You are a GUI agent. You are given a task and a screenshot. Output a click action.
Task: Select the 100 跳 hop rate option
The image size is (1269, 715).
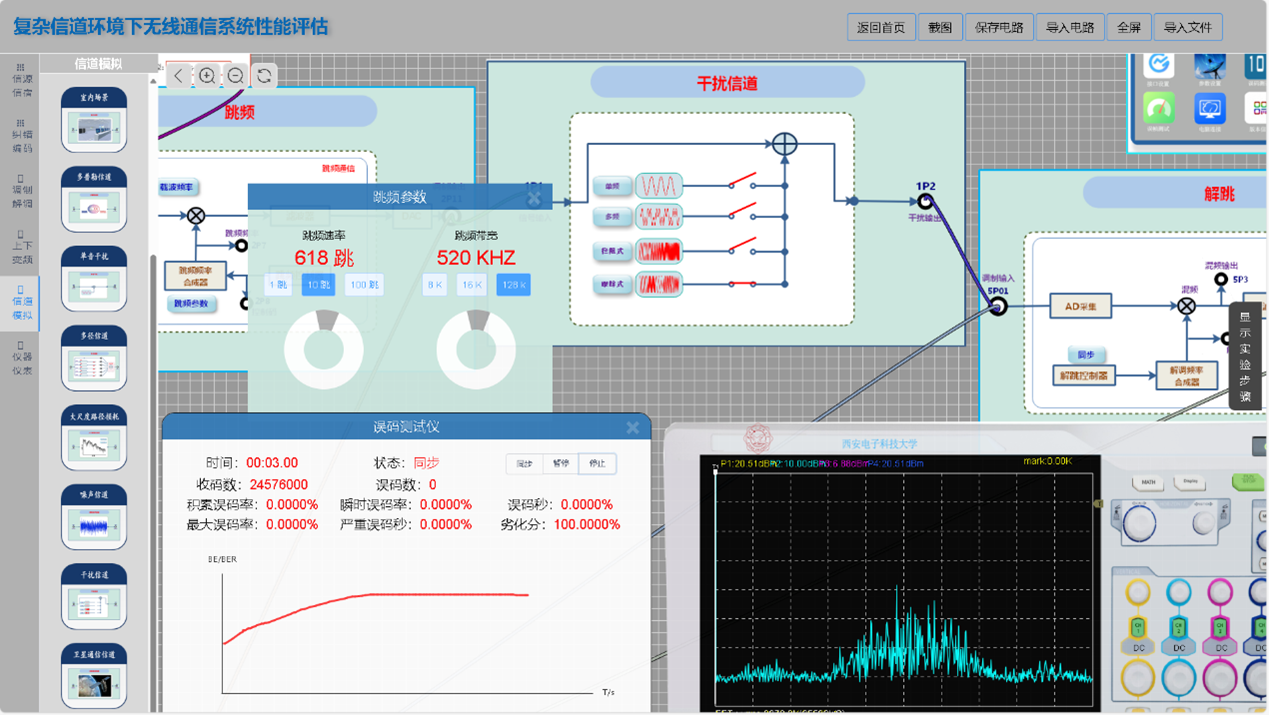(364, 285)
